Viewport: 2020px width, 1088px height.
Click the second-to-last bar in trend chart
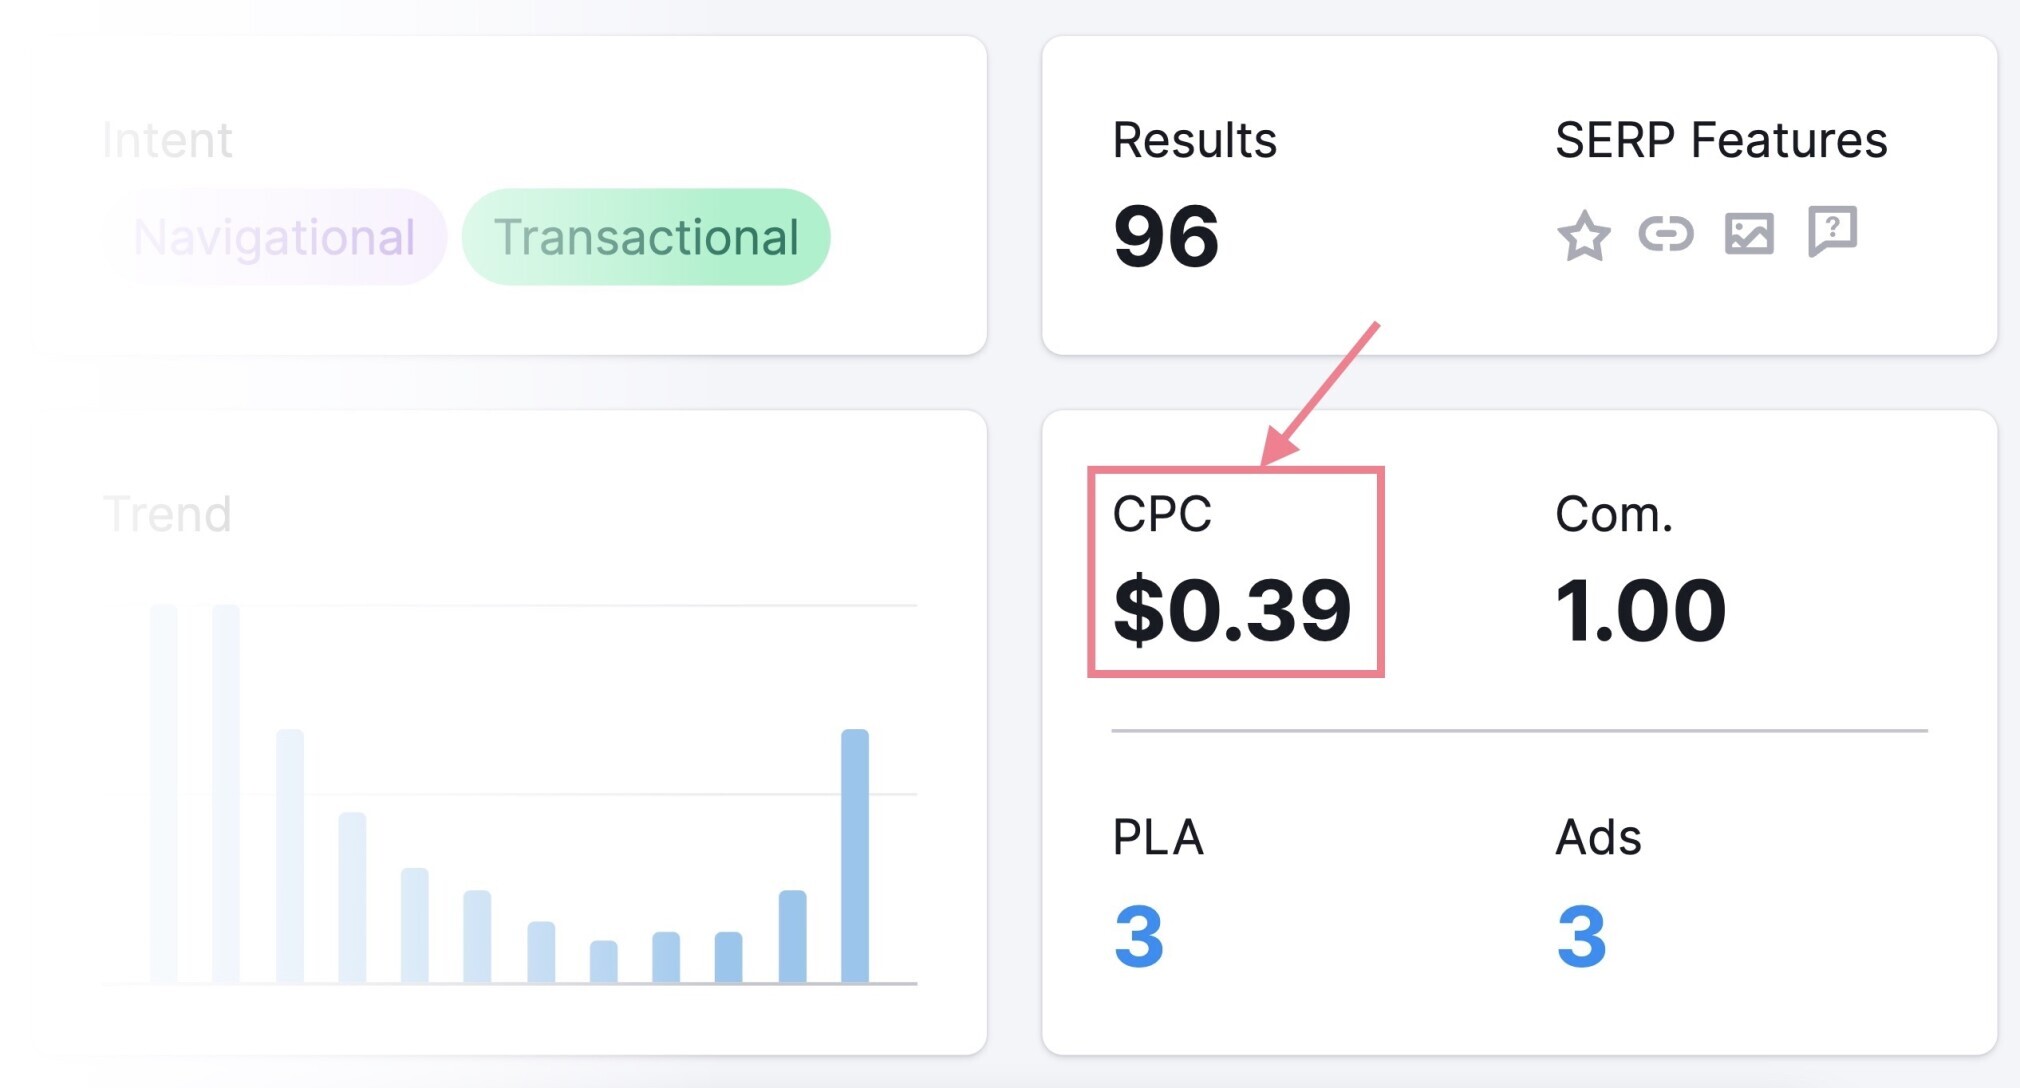[792, 936]
